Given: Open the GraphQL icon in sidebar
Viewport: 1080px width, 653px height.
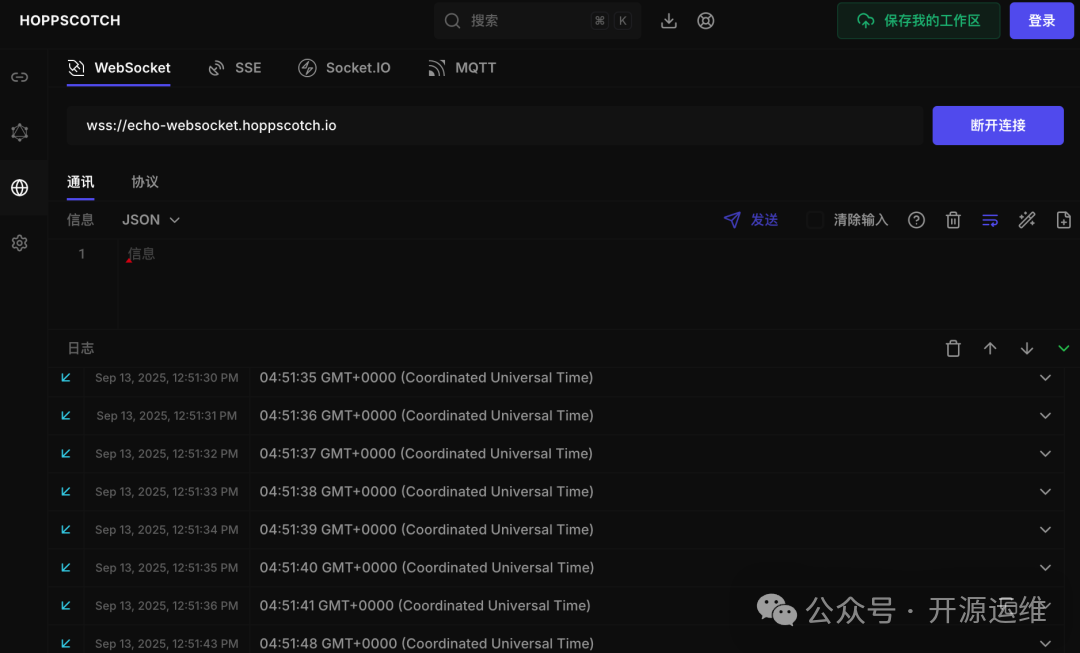Looking at the screenshot, I should [19, 132].
